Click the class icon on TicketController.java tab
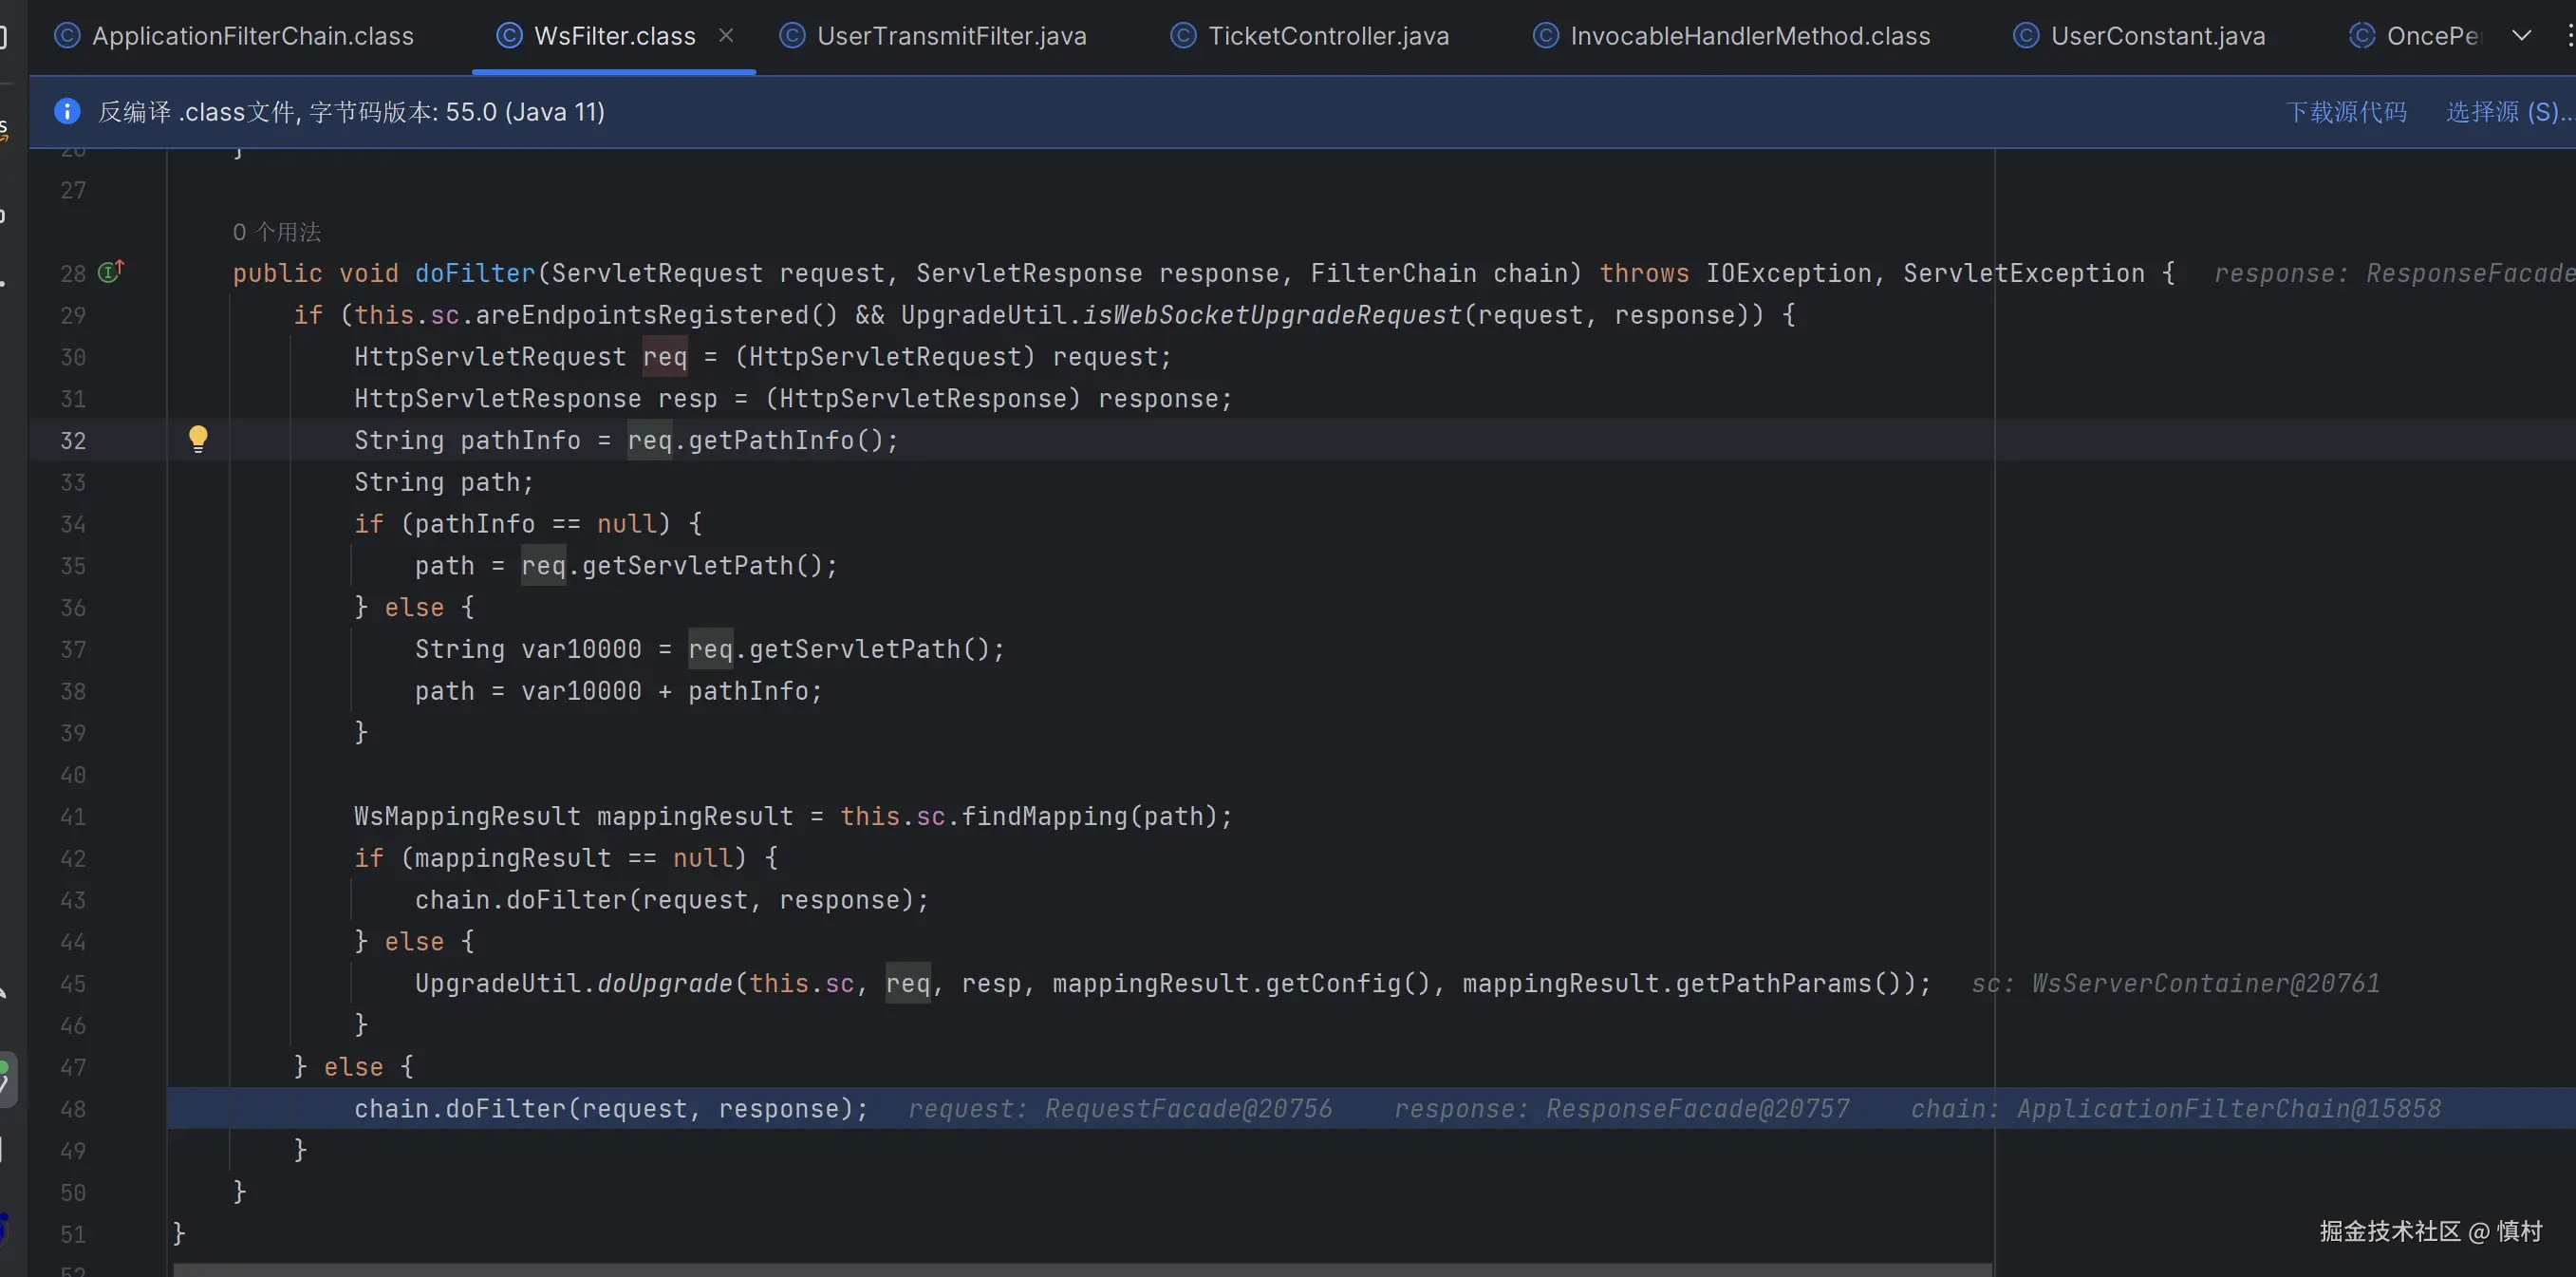 [1183, 36]
